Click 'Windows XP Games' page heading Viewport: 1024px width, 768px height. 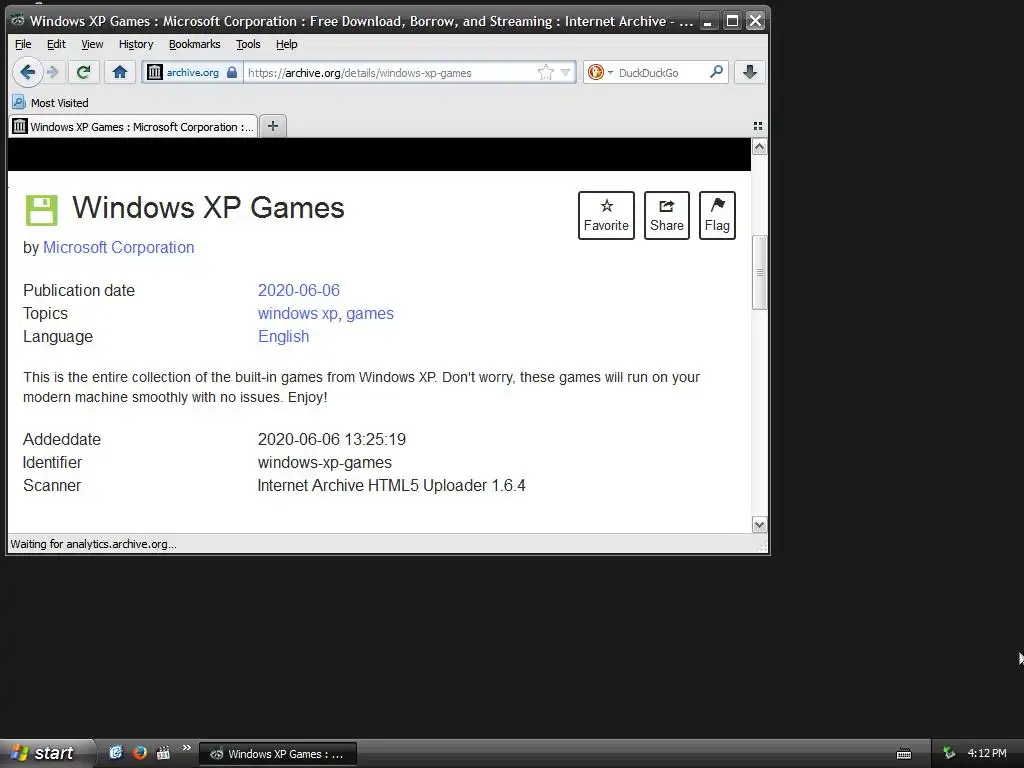pyautogui.click(x=208, y=208)
